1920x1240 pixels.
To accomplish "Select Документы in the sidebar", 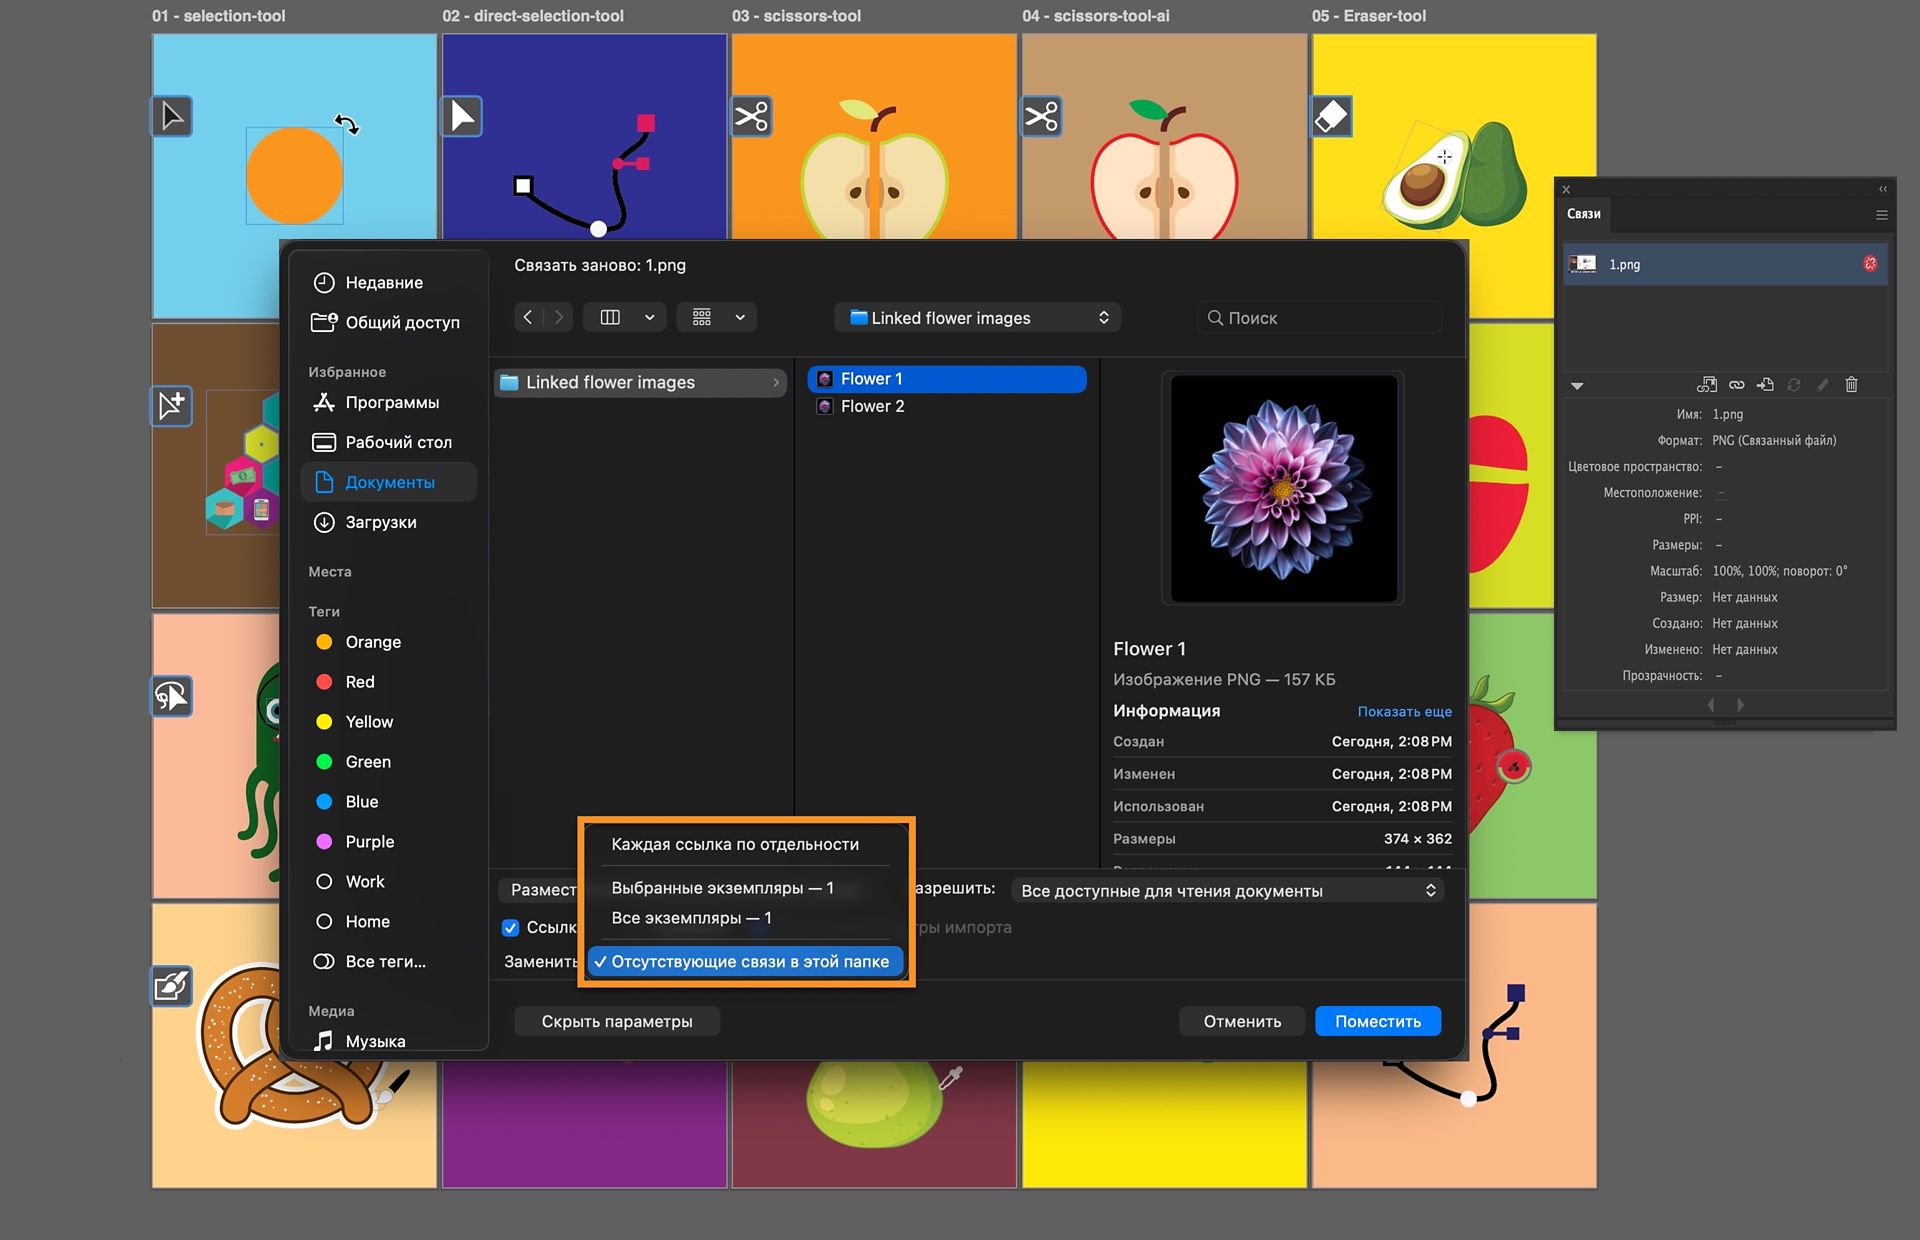I will [389, 482].
